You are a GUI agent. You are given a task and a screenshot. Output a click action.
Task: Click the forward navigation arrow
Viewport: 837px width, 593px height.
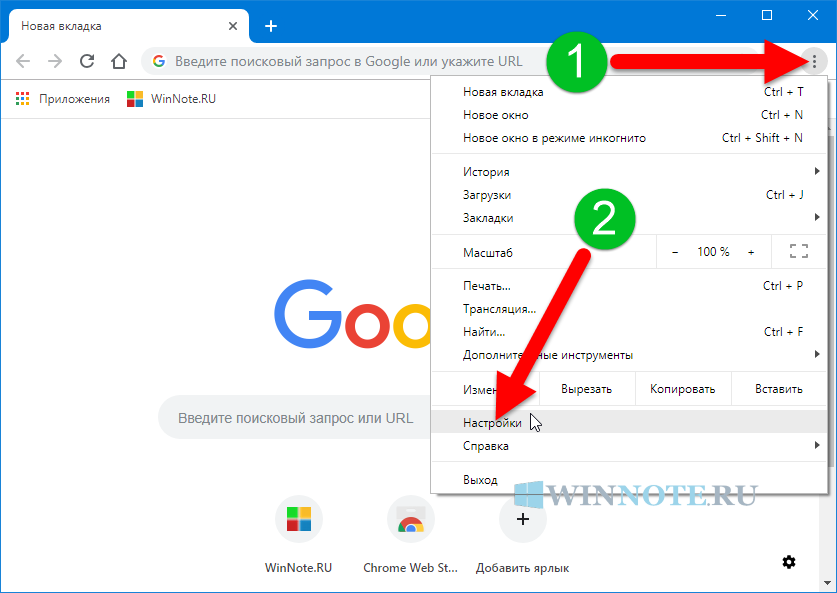click(55, 61)
